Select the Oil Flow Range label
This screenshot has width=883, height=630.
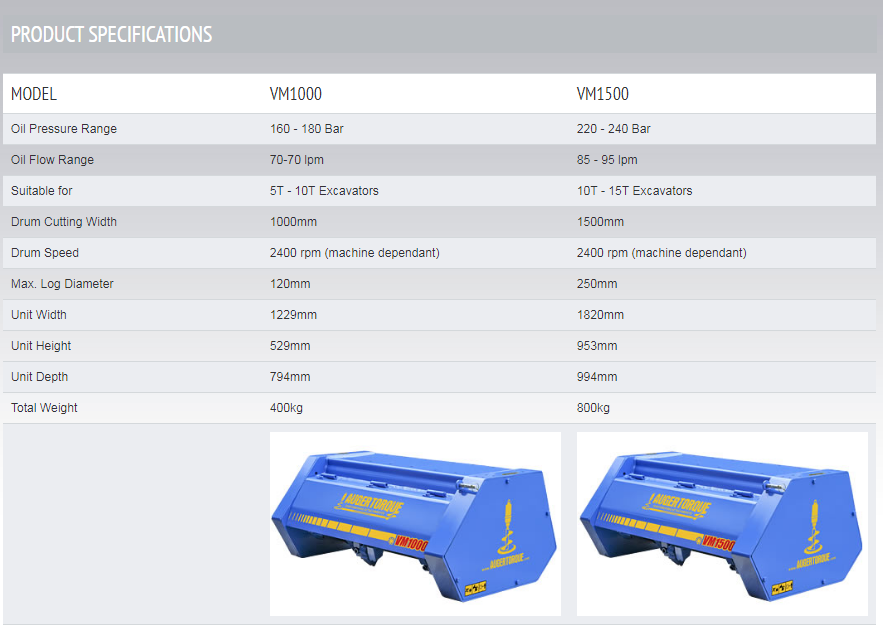tap(52, 160)
